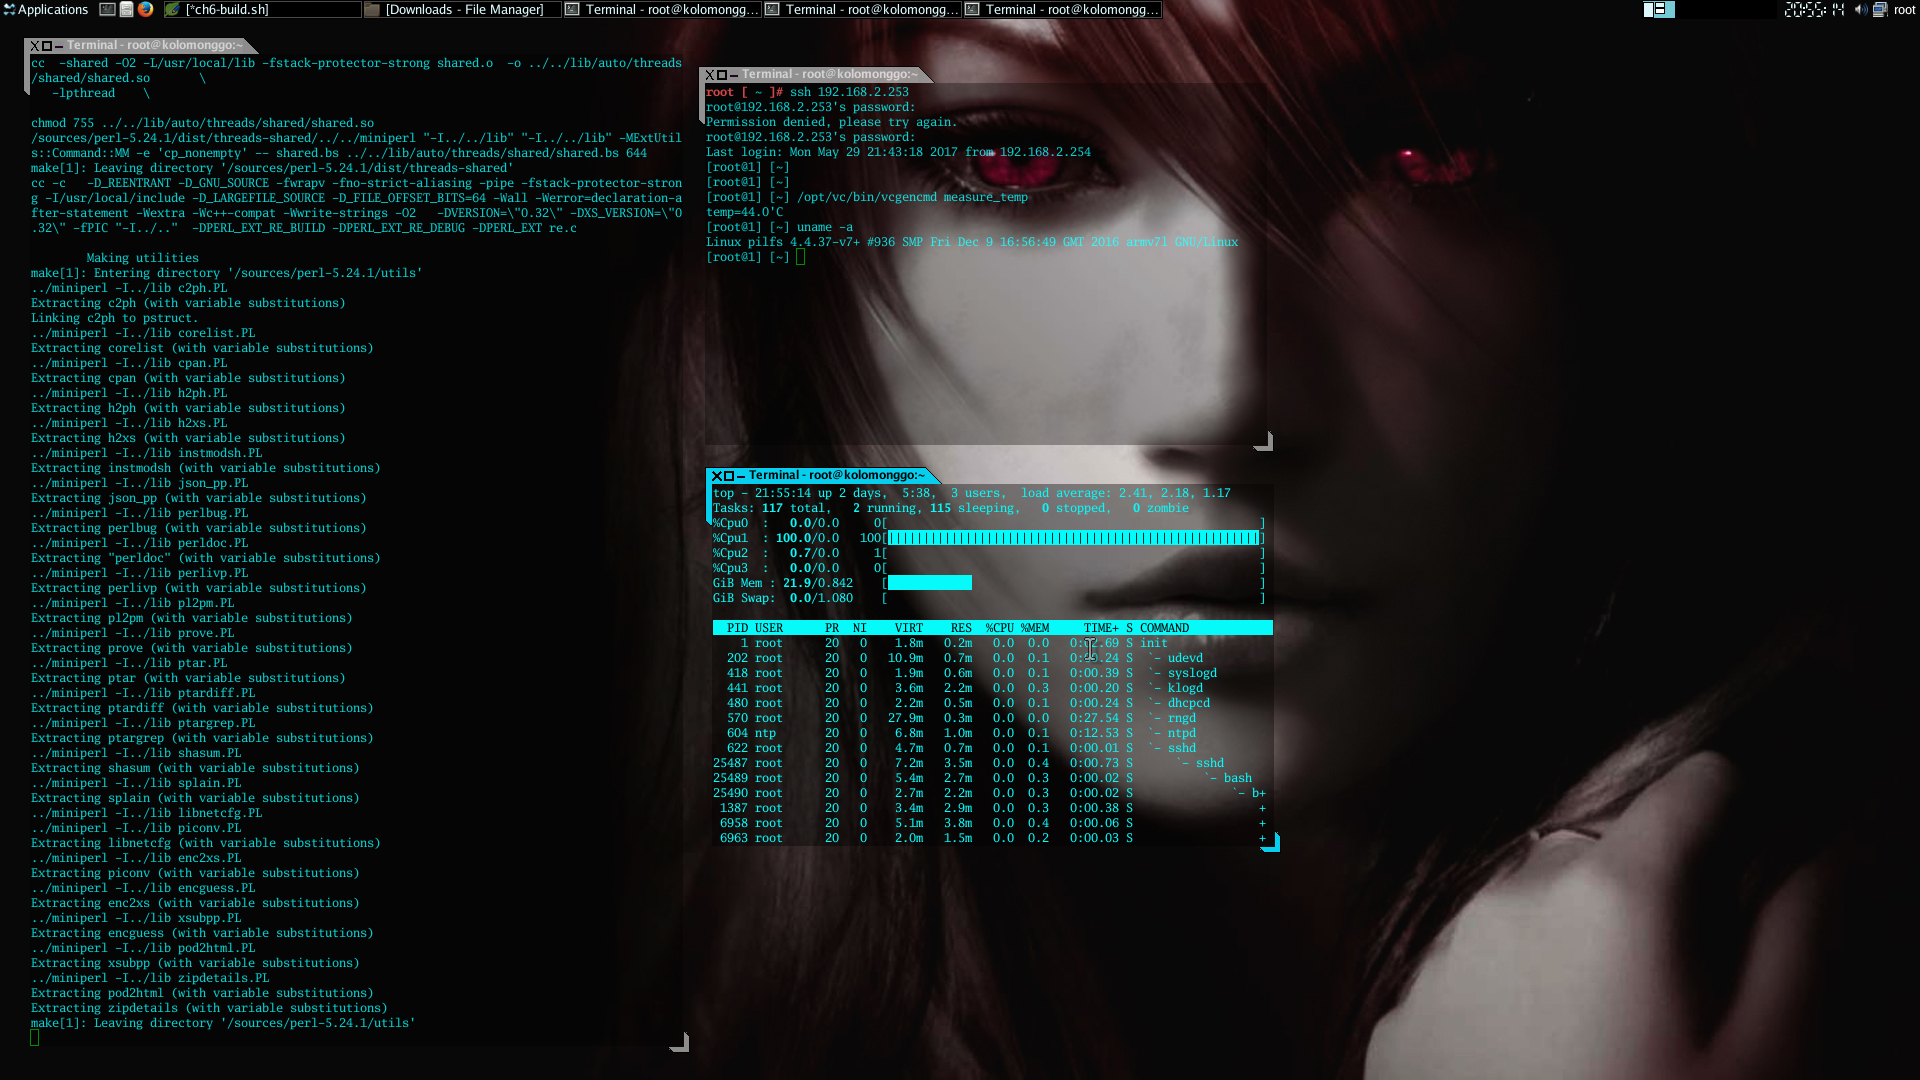Click the GiB Swap line in top
Image resolution: width=1920 pixels, height=1080 pixels.
click(x=989, y=598)
